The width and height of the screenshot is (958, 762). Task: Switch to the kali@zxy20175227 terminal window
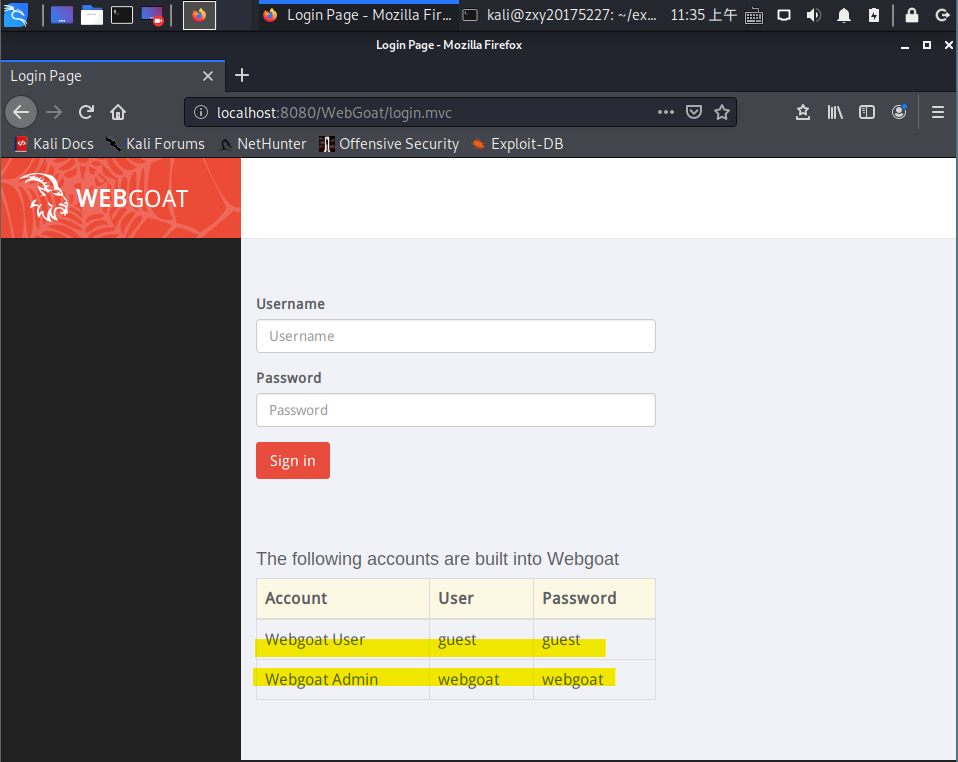[x=559, y=15]
